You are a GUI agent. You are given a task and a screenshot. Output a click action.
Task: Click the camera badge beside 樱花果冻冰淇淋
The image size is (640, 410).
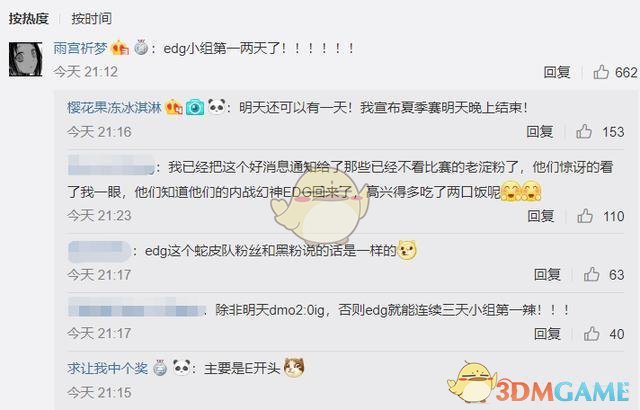click(x=195, y=107)
